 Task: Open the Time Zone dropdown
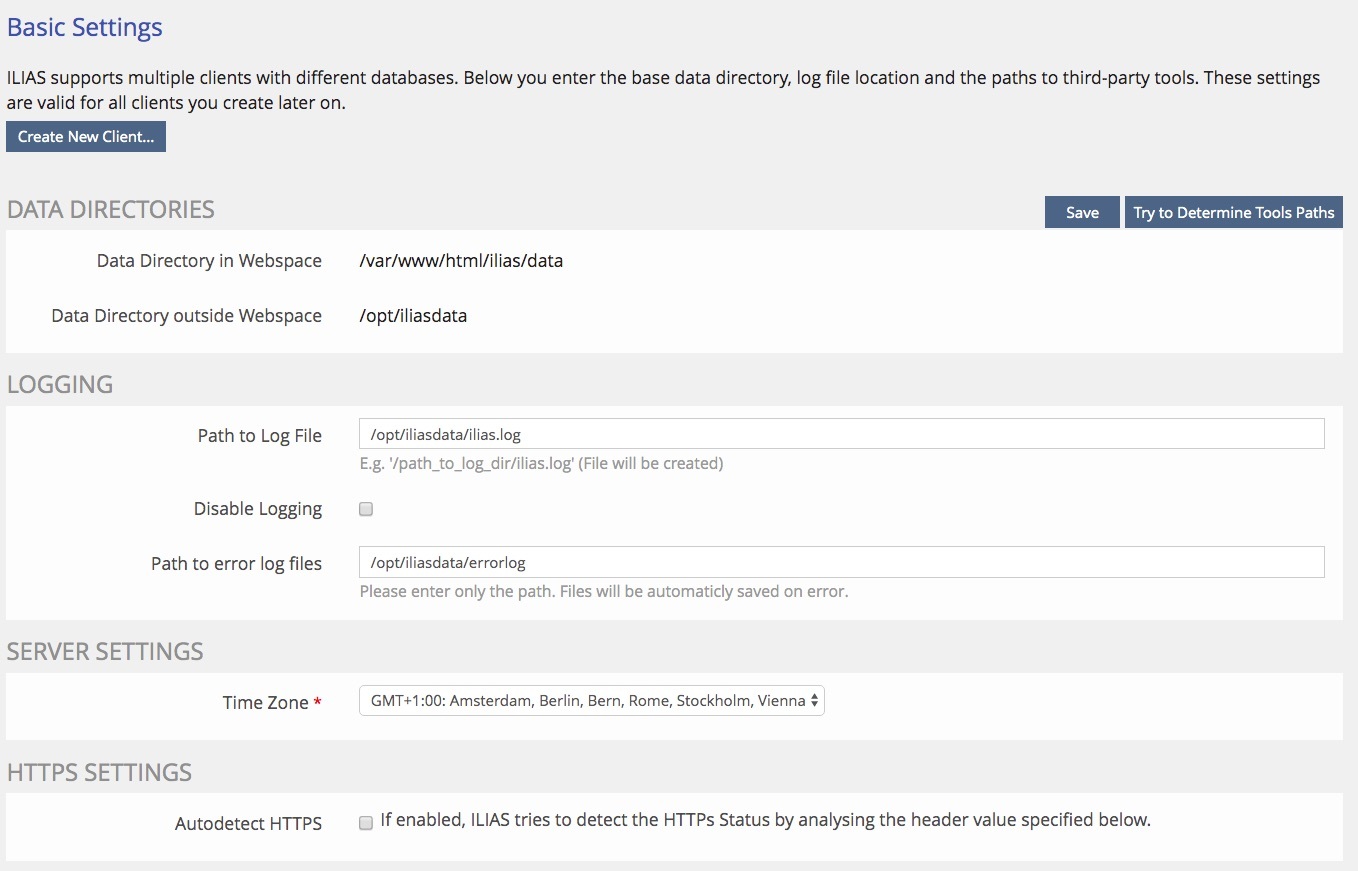click(591, 701)
